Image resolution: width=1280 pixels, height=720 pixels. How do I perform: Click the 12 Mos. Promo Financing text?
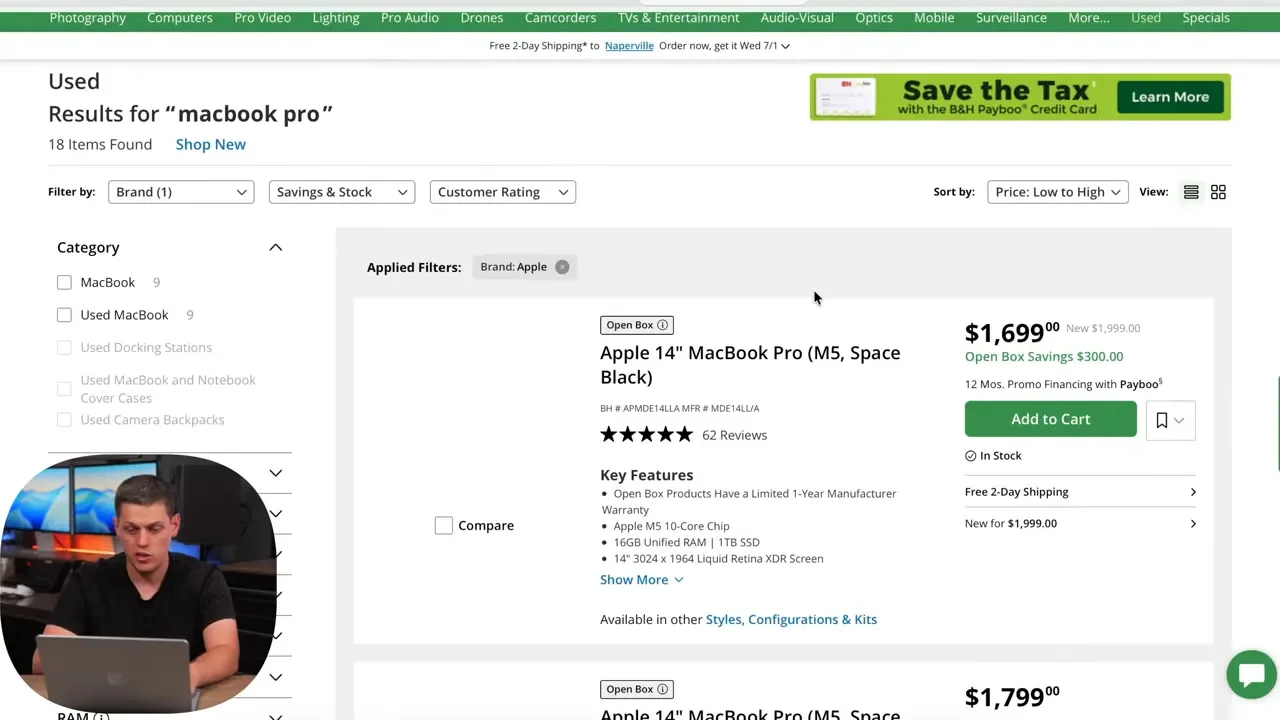pos(1063,384)
